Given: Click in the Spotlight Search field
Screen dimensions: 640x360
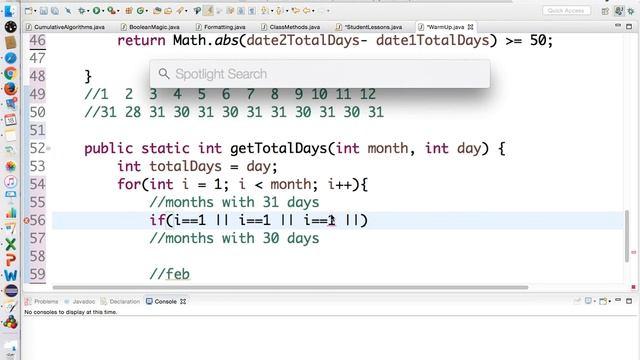Looking at the screenshot, I should coord(320,74).
